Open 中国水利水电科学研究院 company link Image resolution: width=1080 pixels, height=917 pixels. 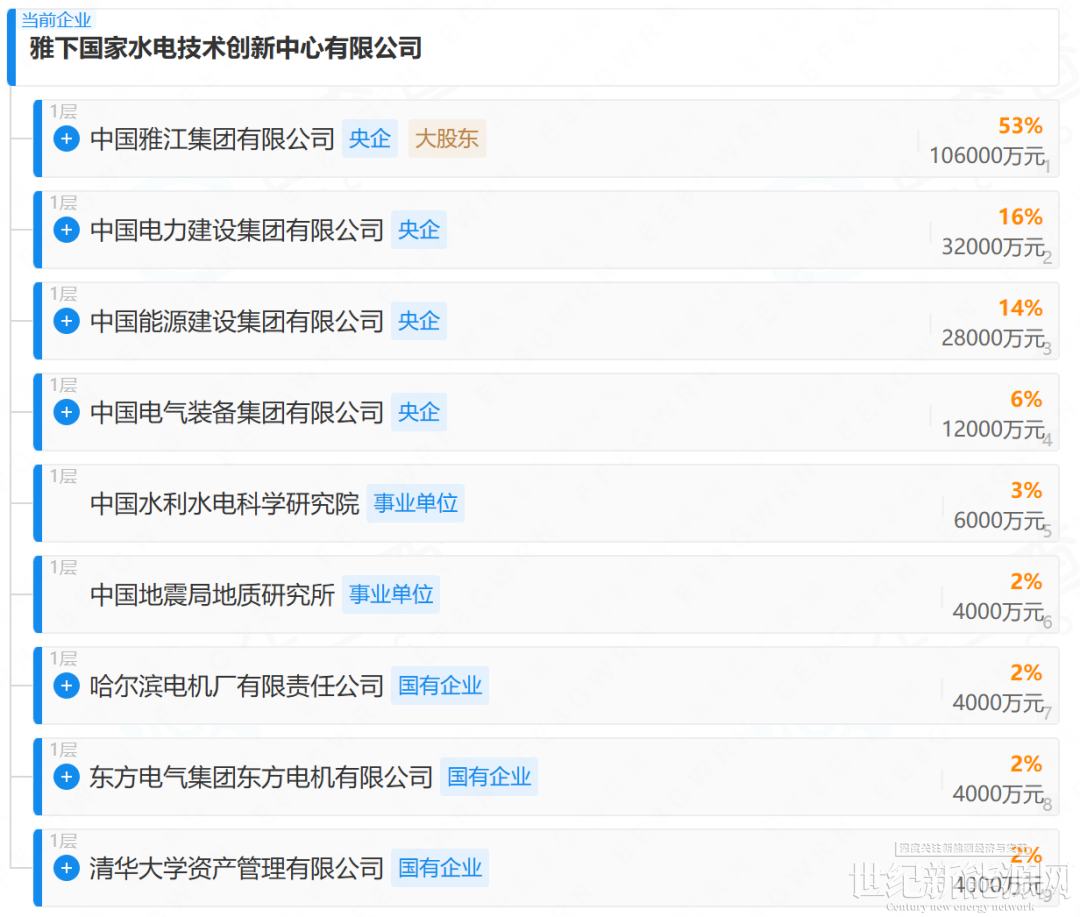[x=224, y=503]
